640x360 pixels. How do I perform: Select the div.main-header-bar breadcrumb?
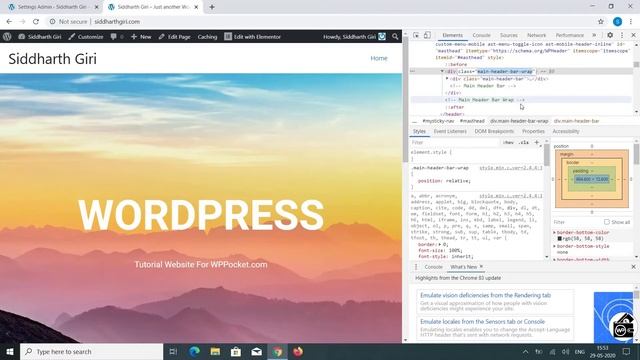[576, 121]
